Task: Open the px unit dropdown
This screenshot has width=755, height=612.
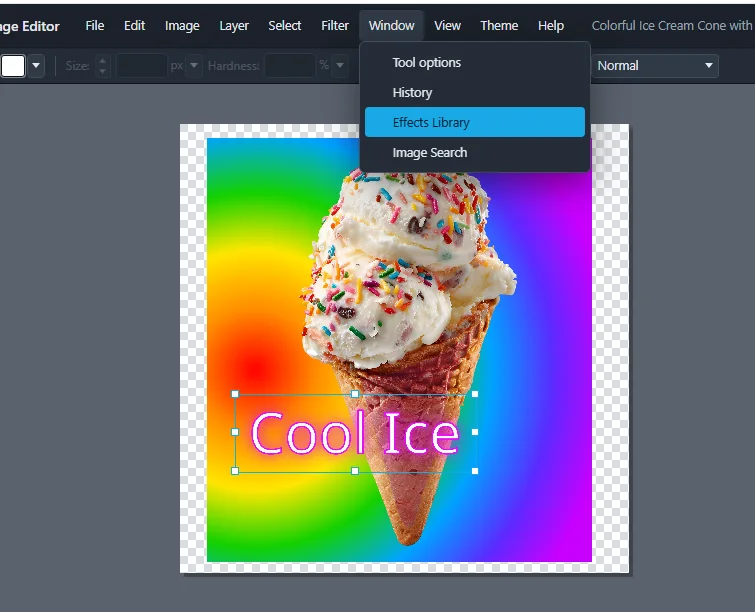Action: pos(194,65)
